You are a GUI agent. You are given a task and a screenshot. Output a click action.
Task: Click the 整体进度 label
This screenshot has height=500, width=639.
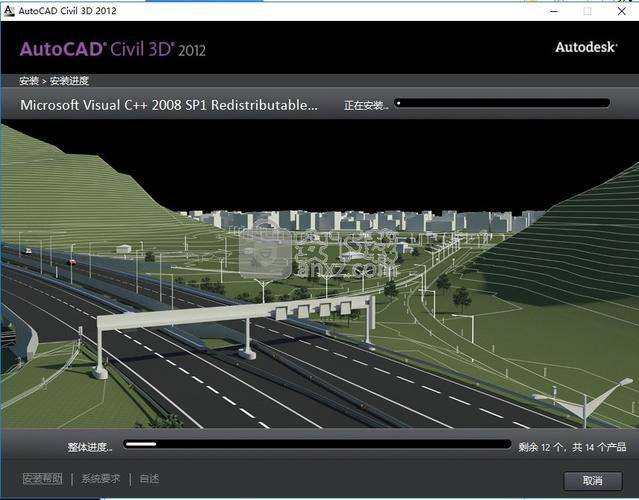tap(90, 447)
